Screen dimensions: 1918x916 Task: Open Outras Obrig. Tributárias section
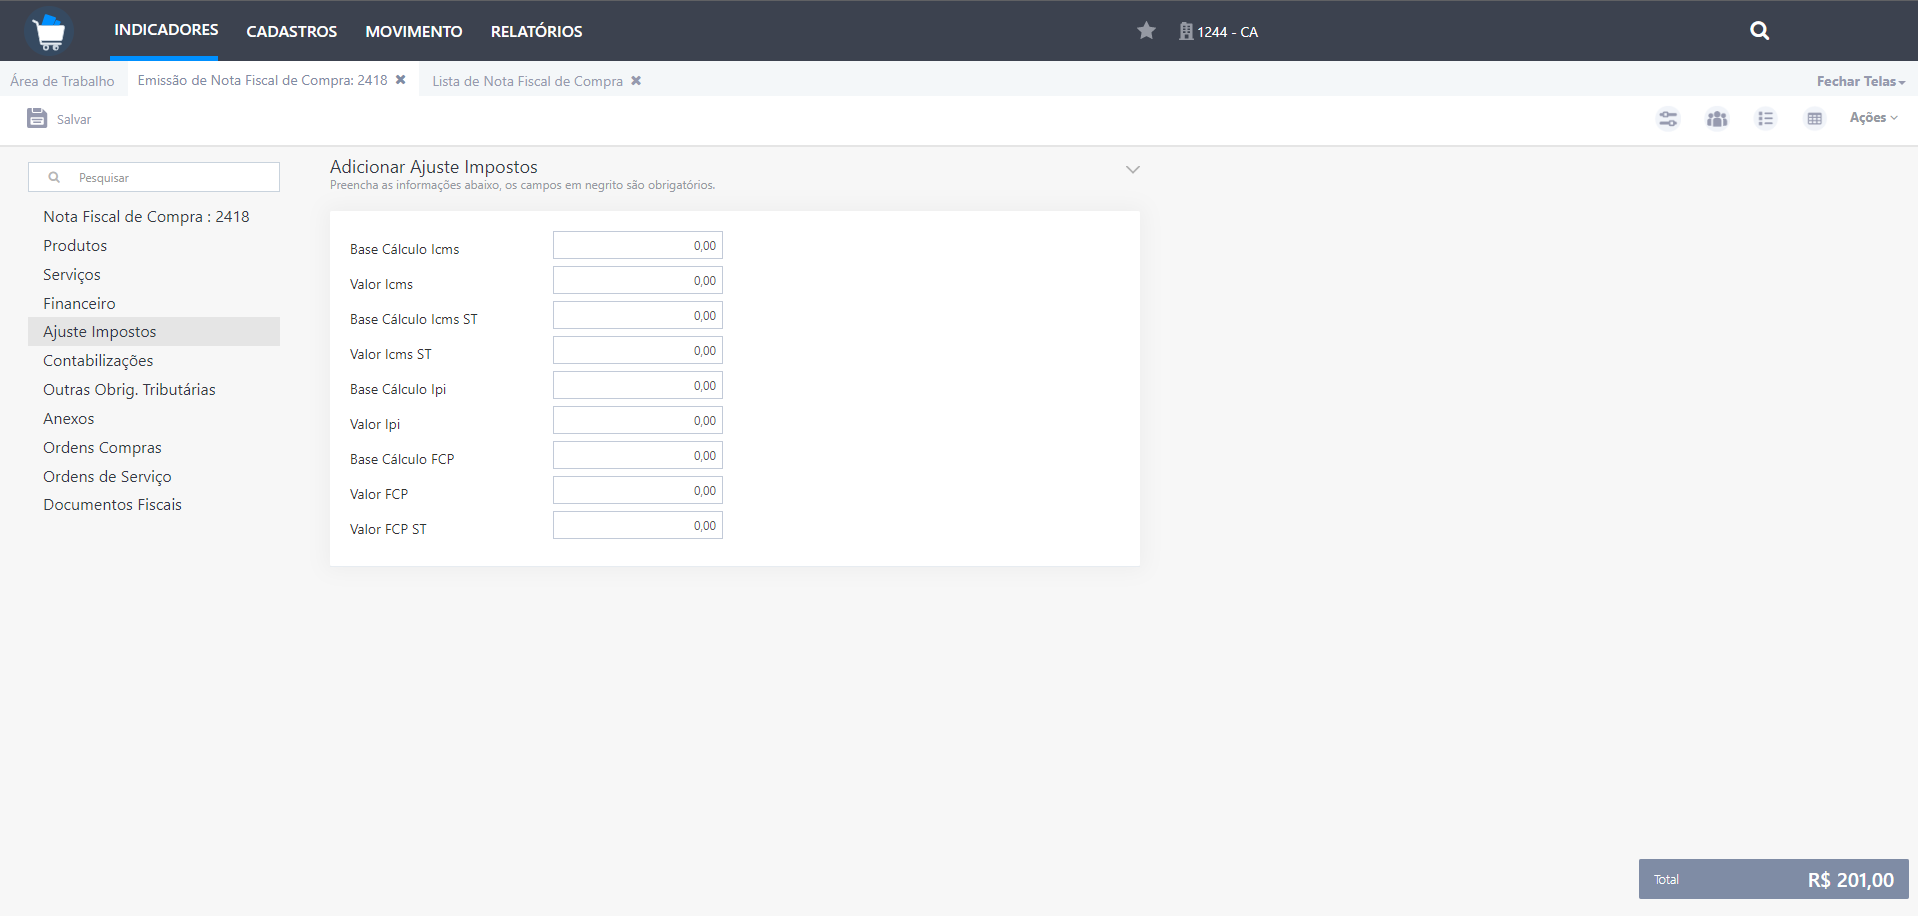click(129, 389)
